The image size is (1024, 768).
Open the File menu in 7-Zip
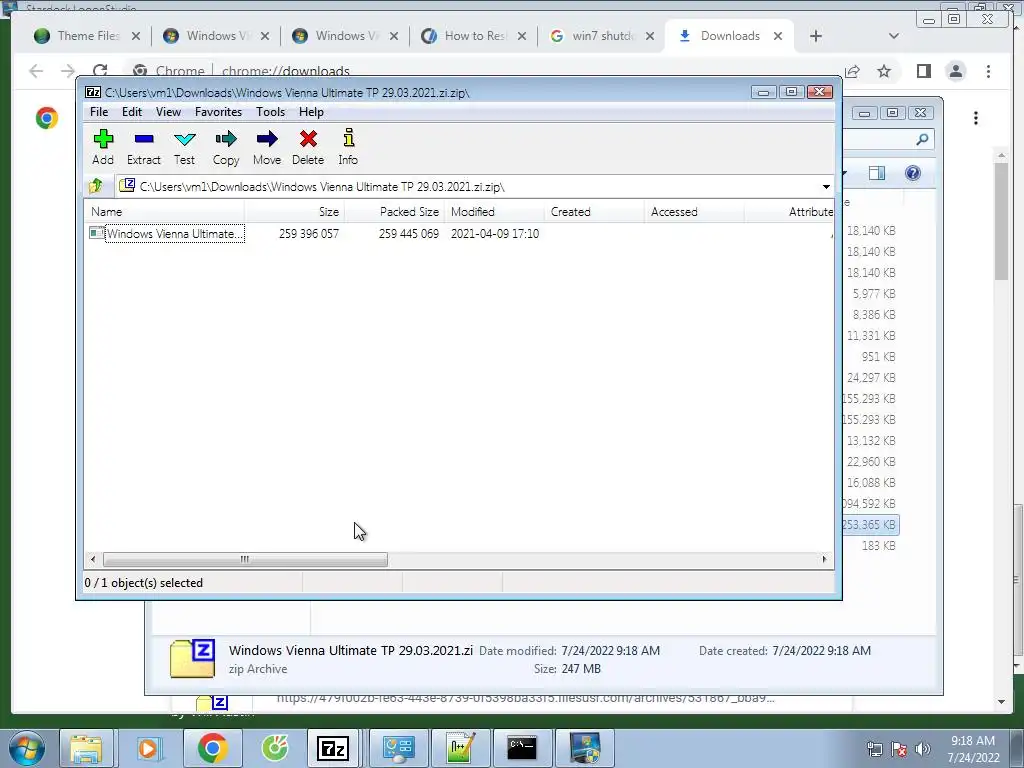[99, 112]
